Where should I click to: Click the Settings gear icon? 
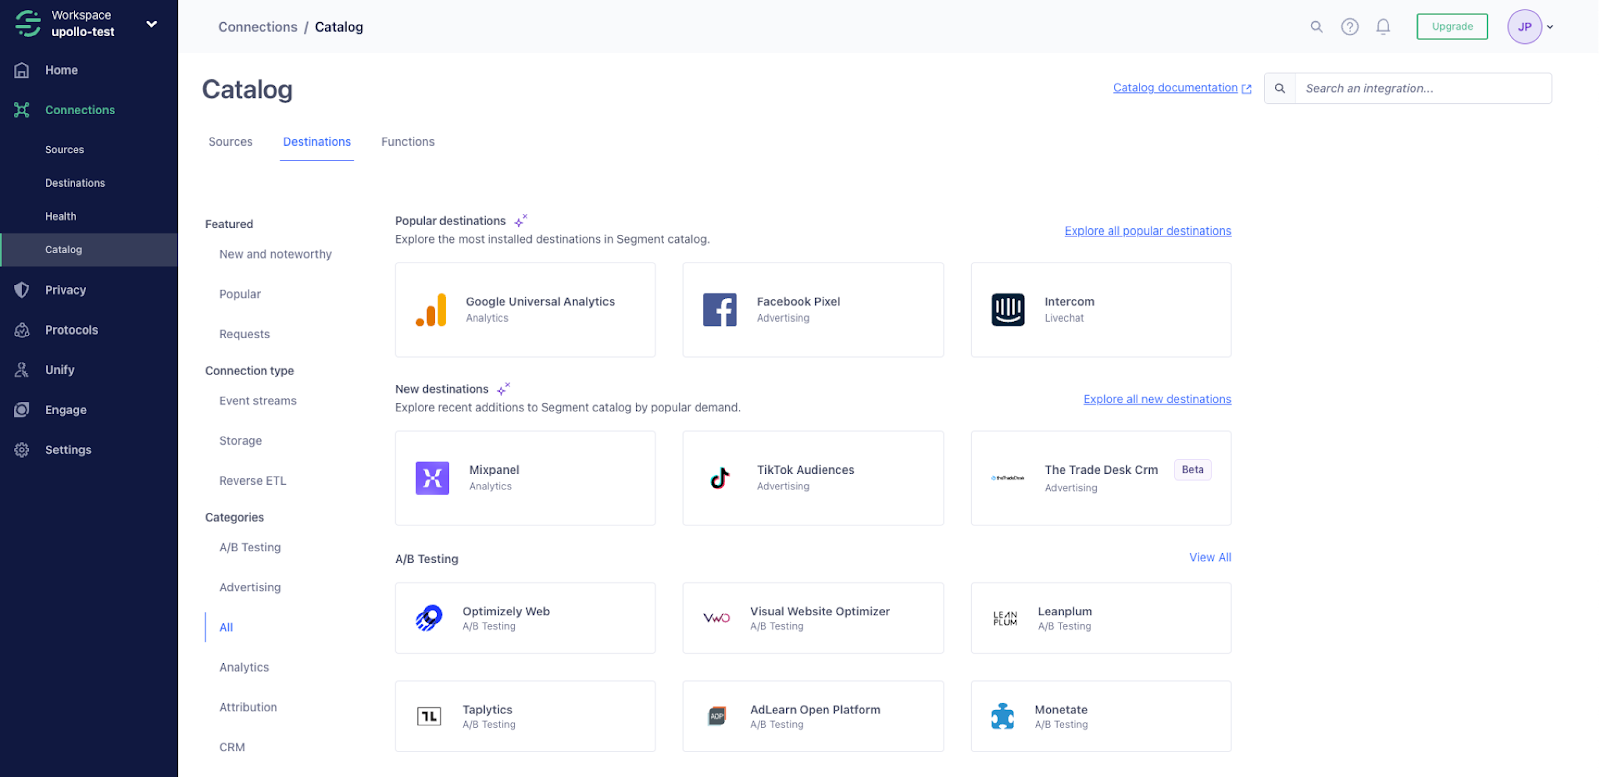22,450
